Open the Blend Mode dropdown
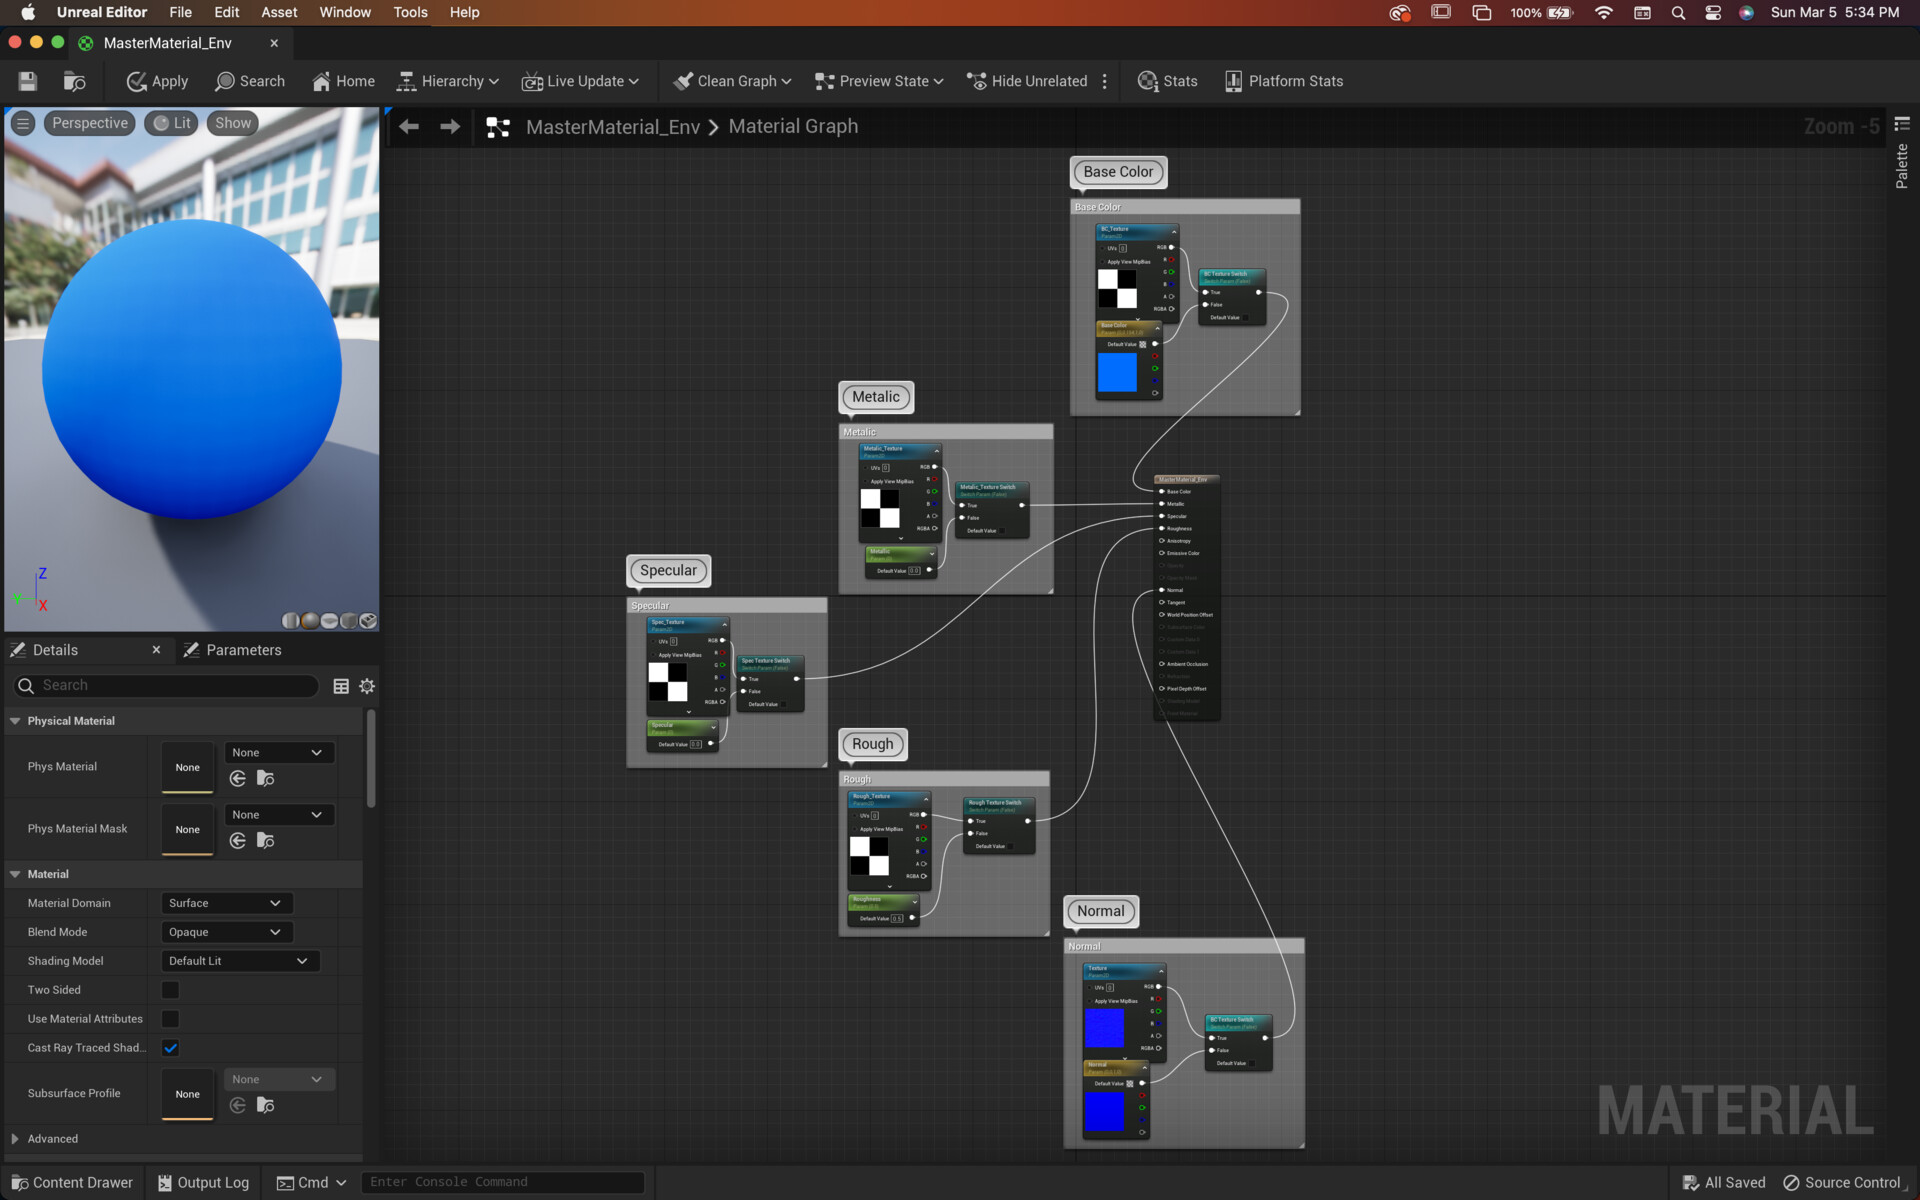The image size is (1920, 1200). click(x=226, y=932)
